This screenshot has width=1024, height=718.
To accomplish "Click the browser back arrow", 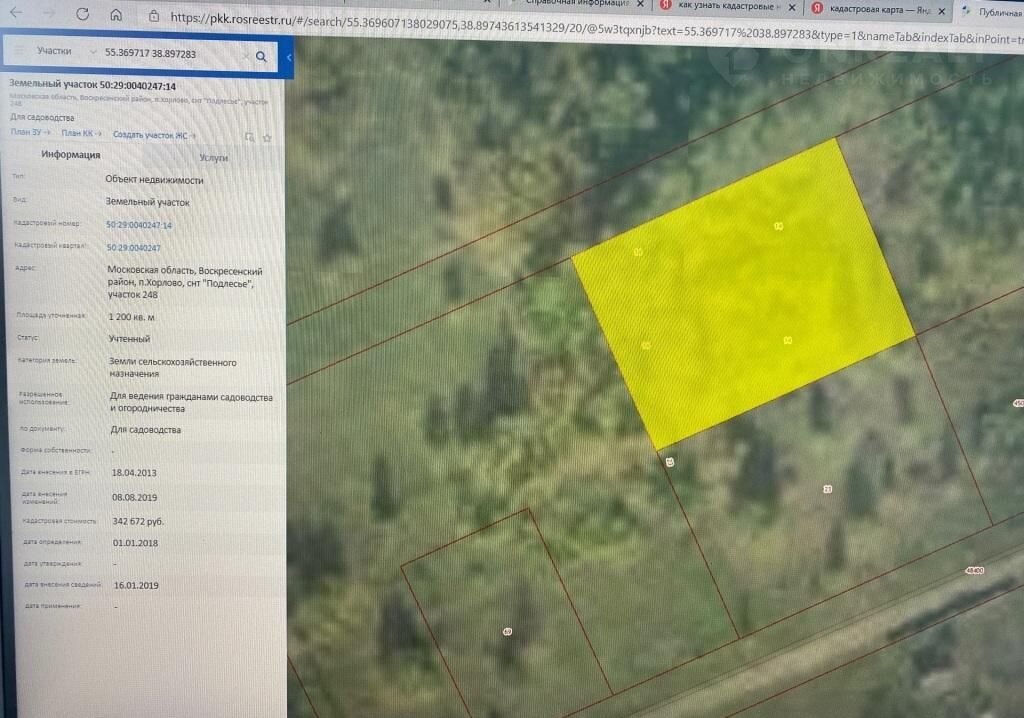I will click(x=17, y=15).
